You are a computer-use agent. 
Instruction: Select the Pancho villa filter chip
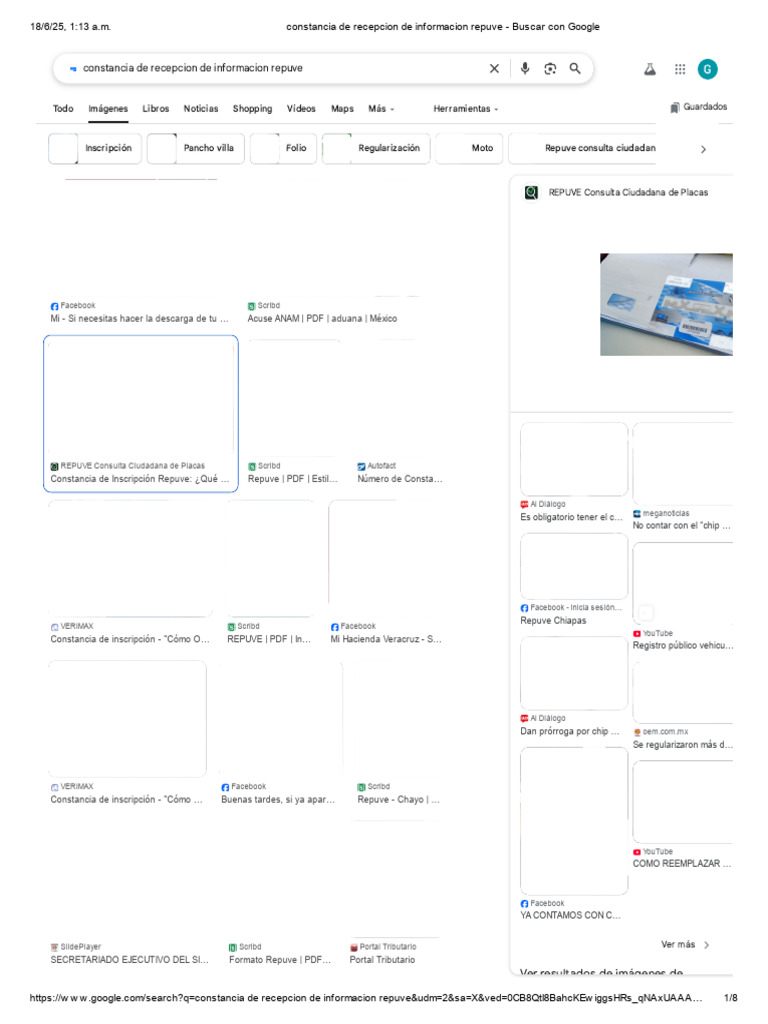196,148
